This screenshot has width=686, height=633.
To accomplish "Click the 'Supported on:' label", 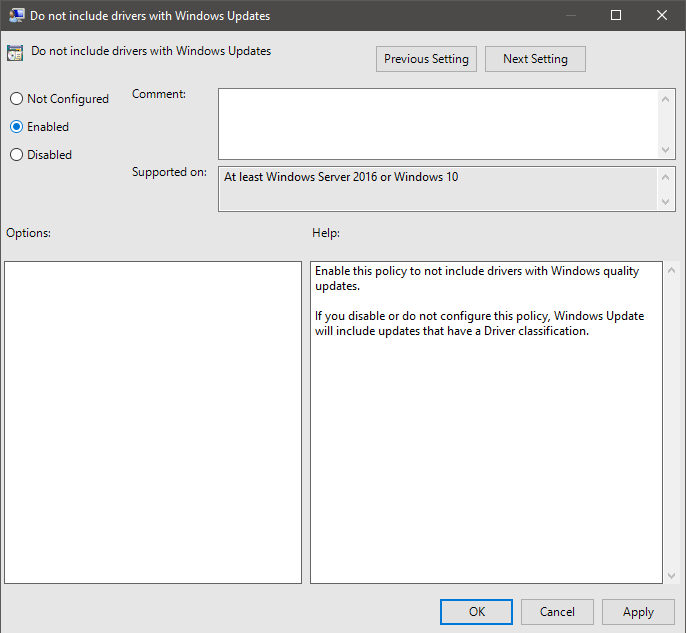I will click(169, 172).
